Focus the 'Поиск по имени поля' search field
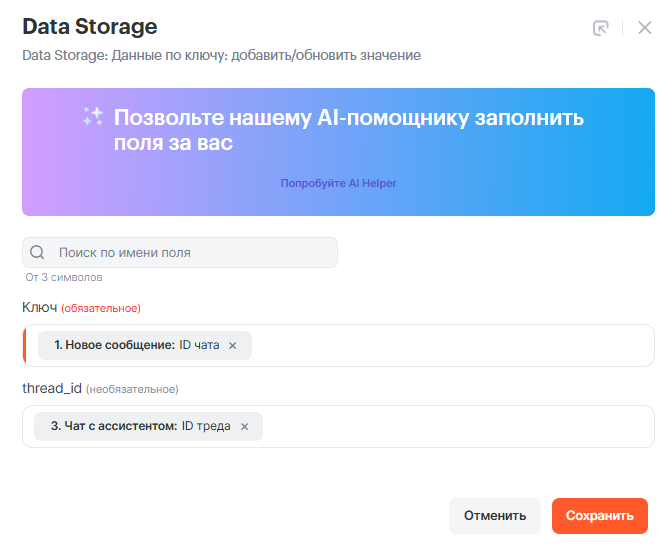This screenshot has width=672, height=549. [190, 253]
